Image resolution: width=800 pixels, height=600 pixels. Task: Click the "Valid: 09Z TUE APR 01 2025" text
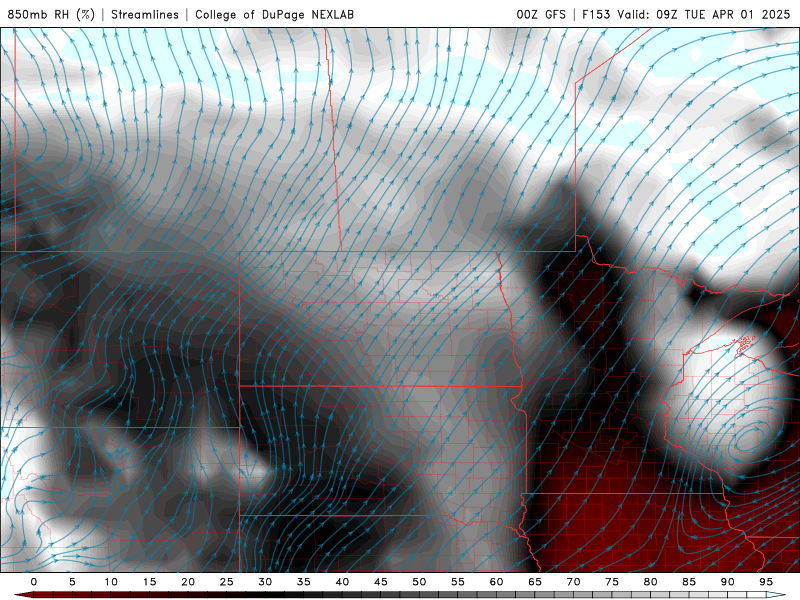click(x=704, y=14)
